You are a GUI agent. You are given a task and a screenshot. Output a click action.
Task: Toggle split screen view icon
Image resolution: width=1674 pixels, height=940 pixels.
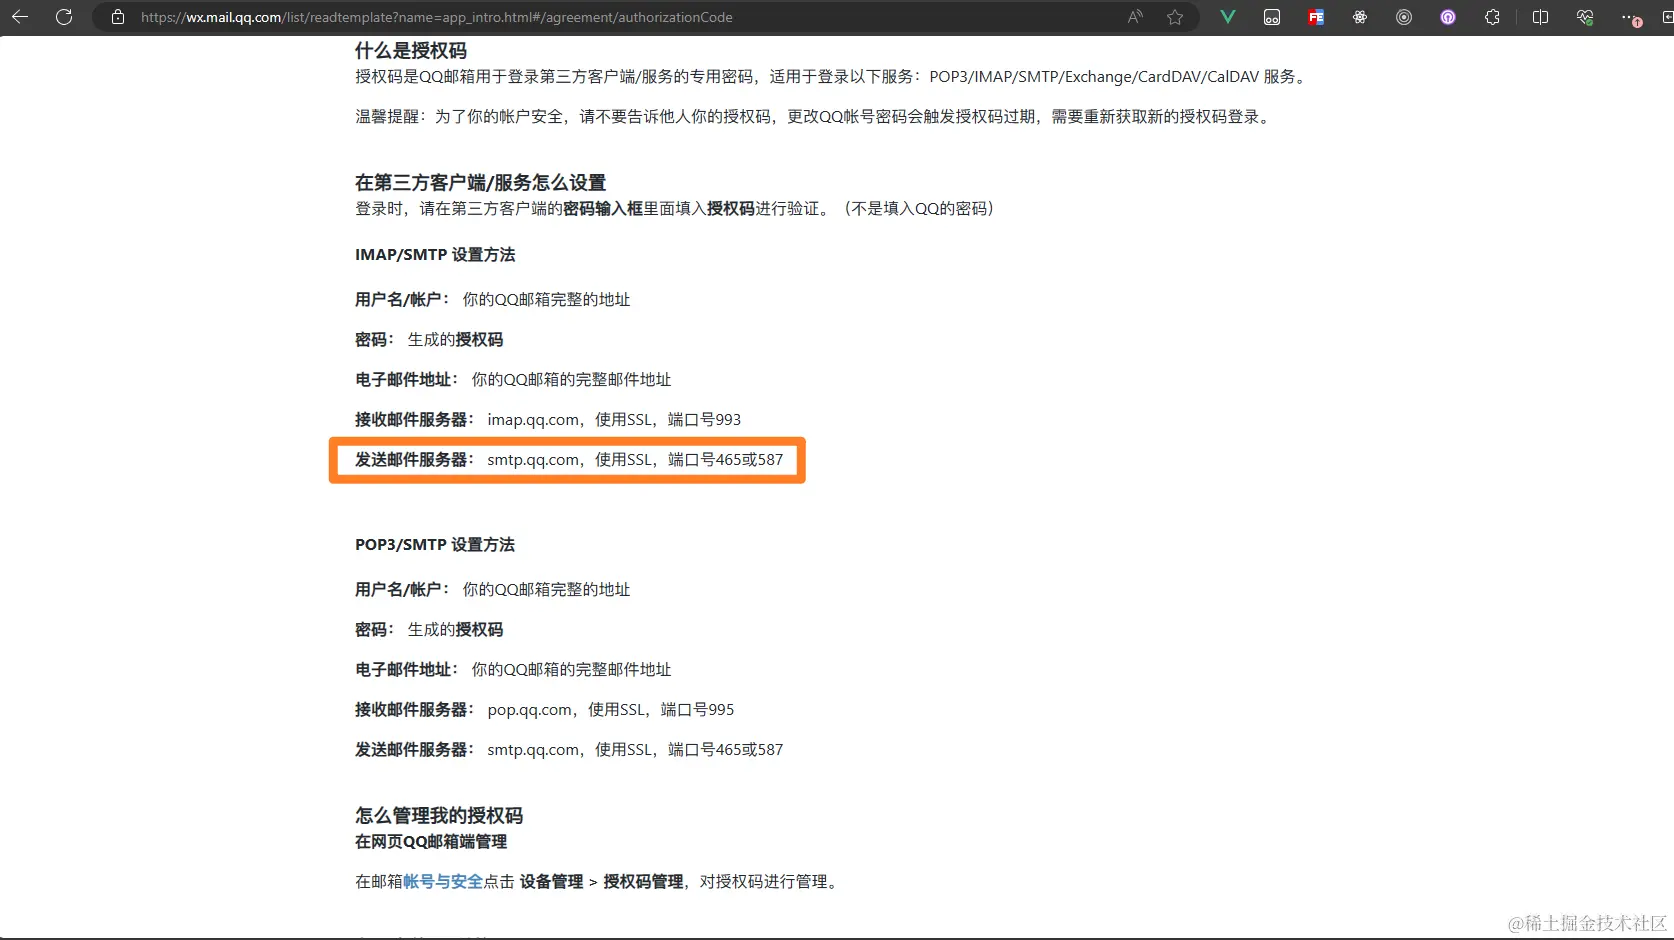coord(1540,17)
